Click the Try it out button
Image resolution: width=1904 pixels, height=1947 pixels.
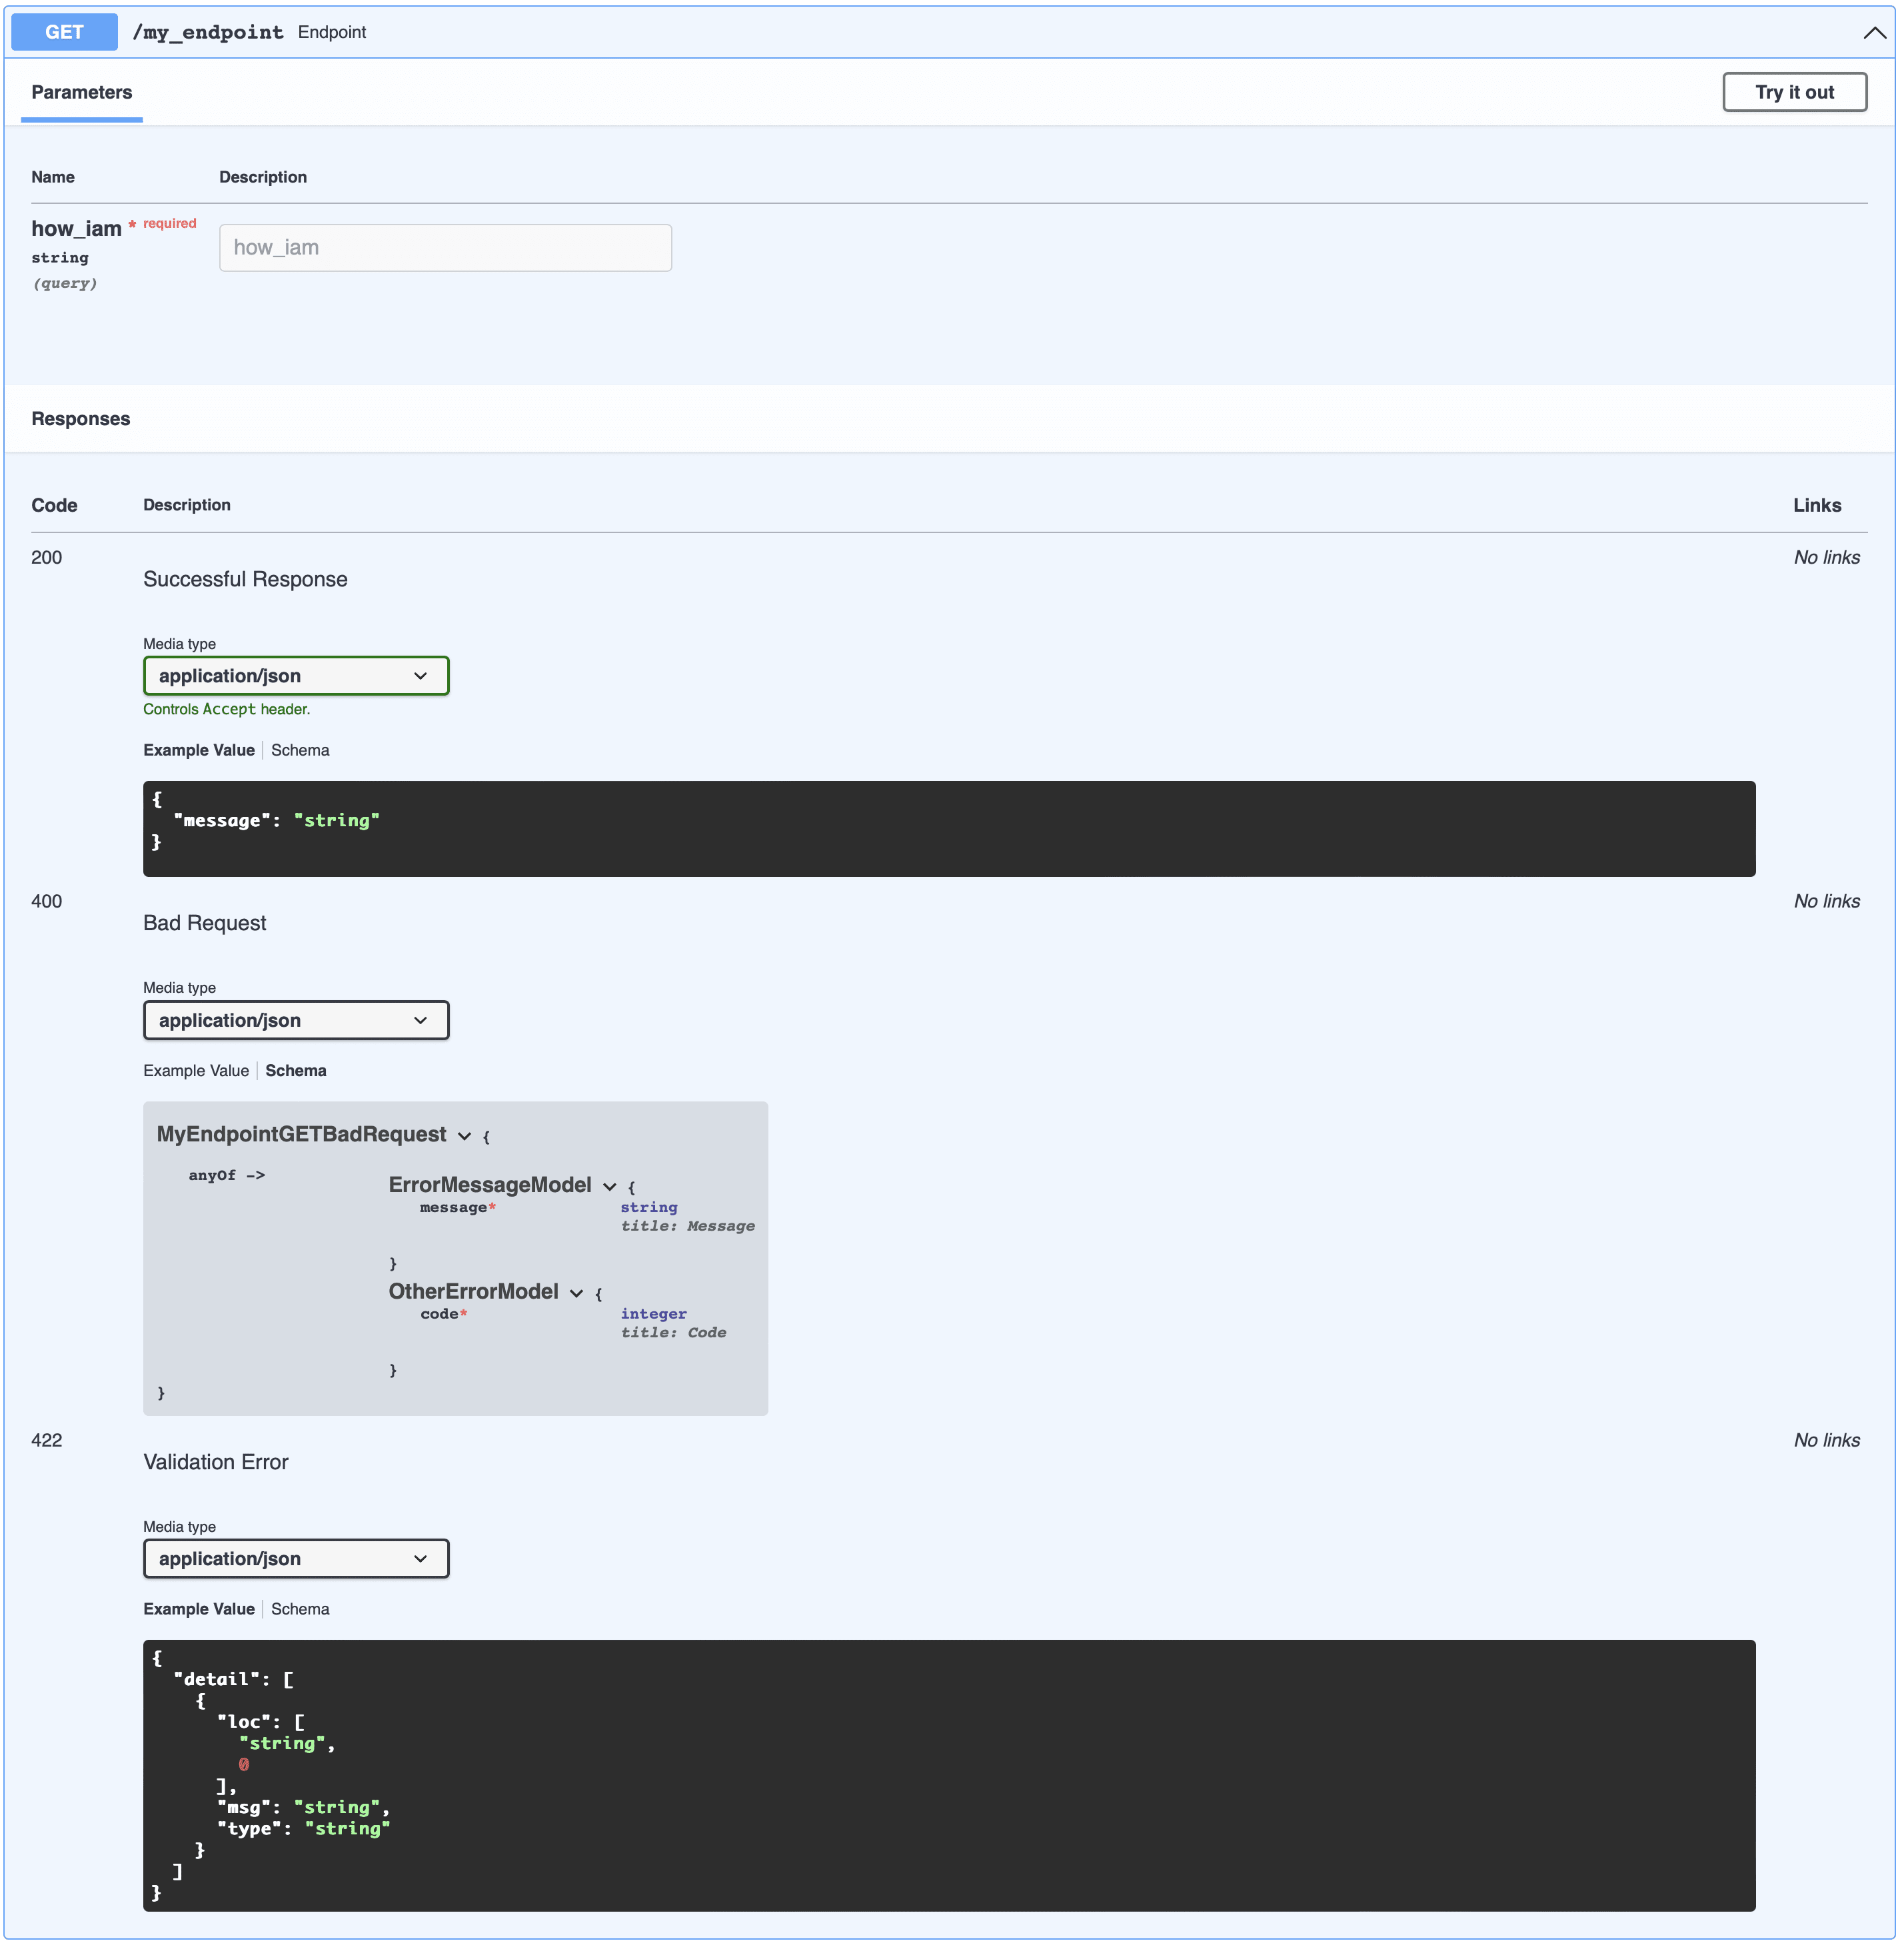1794,91
